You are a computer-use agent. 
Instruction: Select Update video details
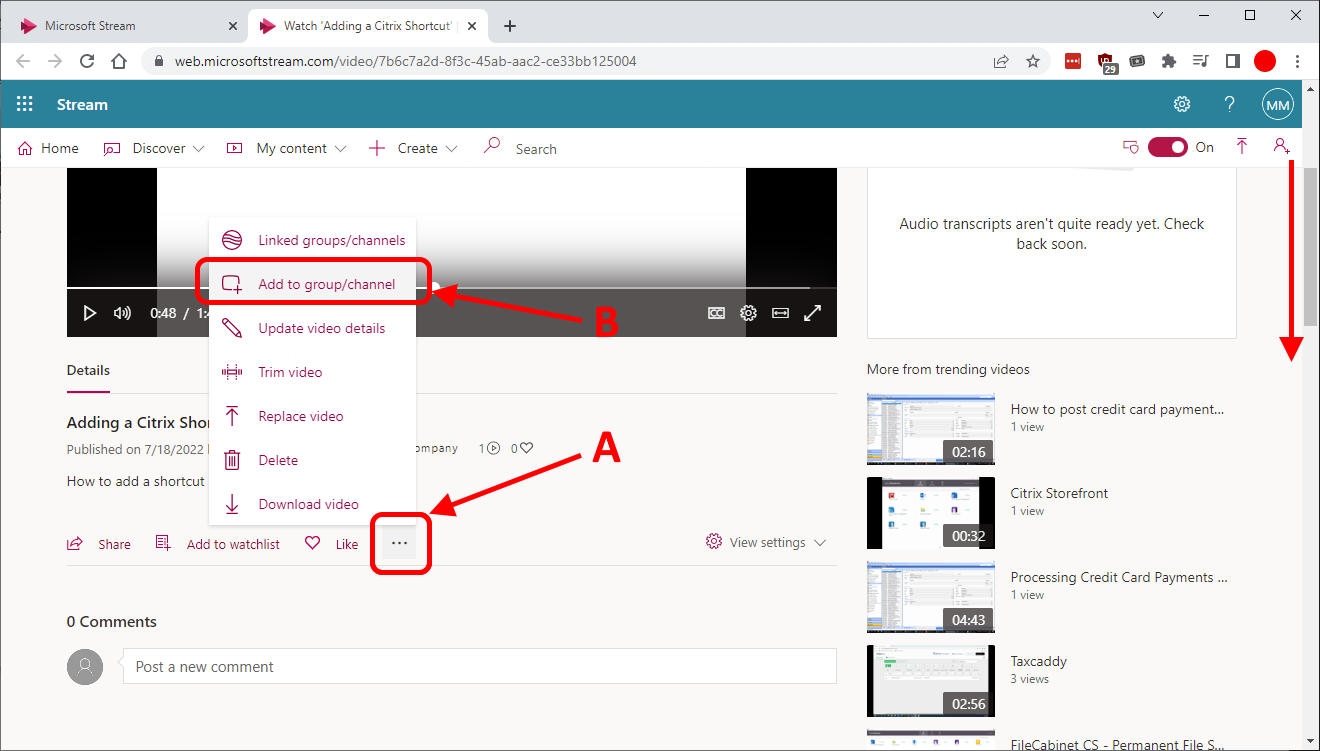coord(312,328)
